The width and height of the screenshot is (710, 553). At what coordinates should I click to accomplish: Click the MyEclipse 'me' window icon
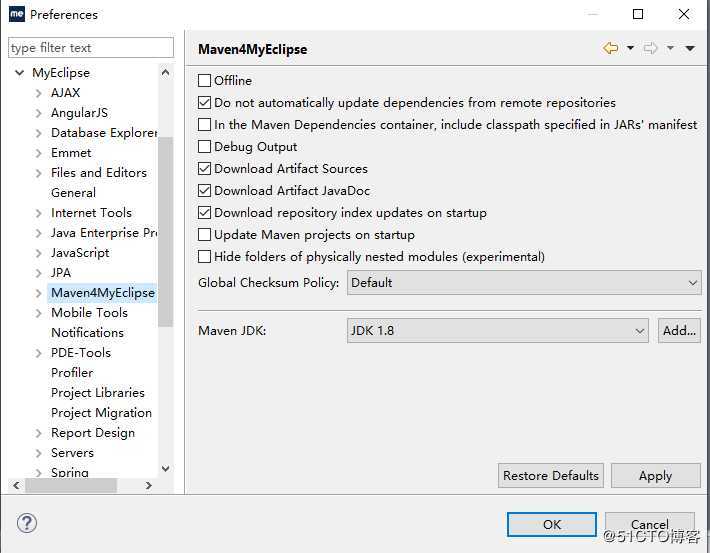coord(16,14)
